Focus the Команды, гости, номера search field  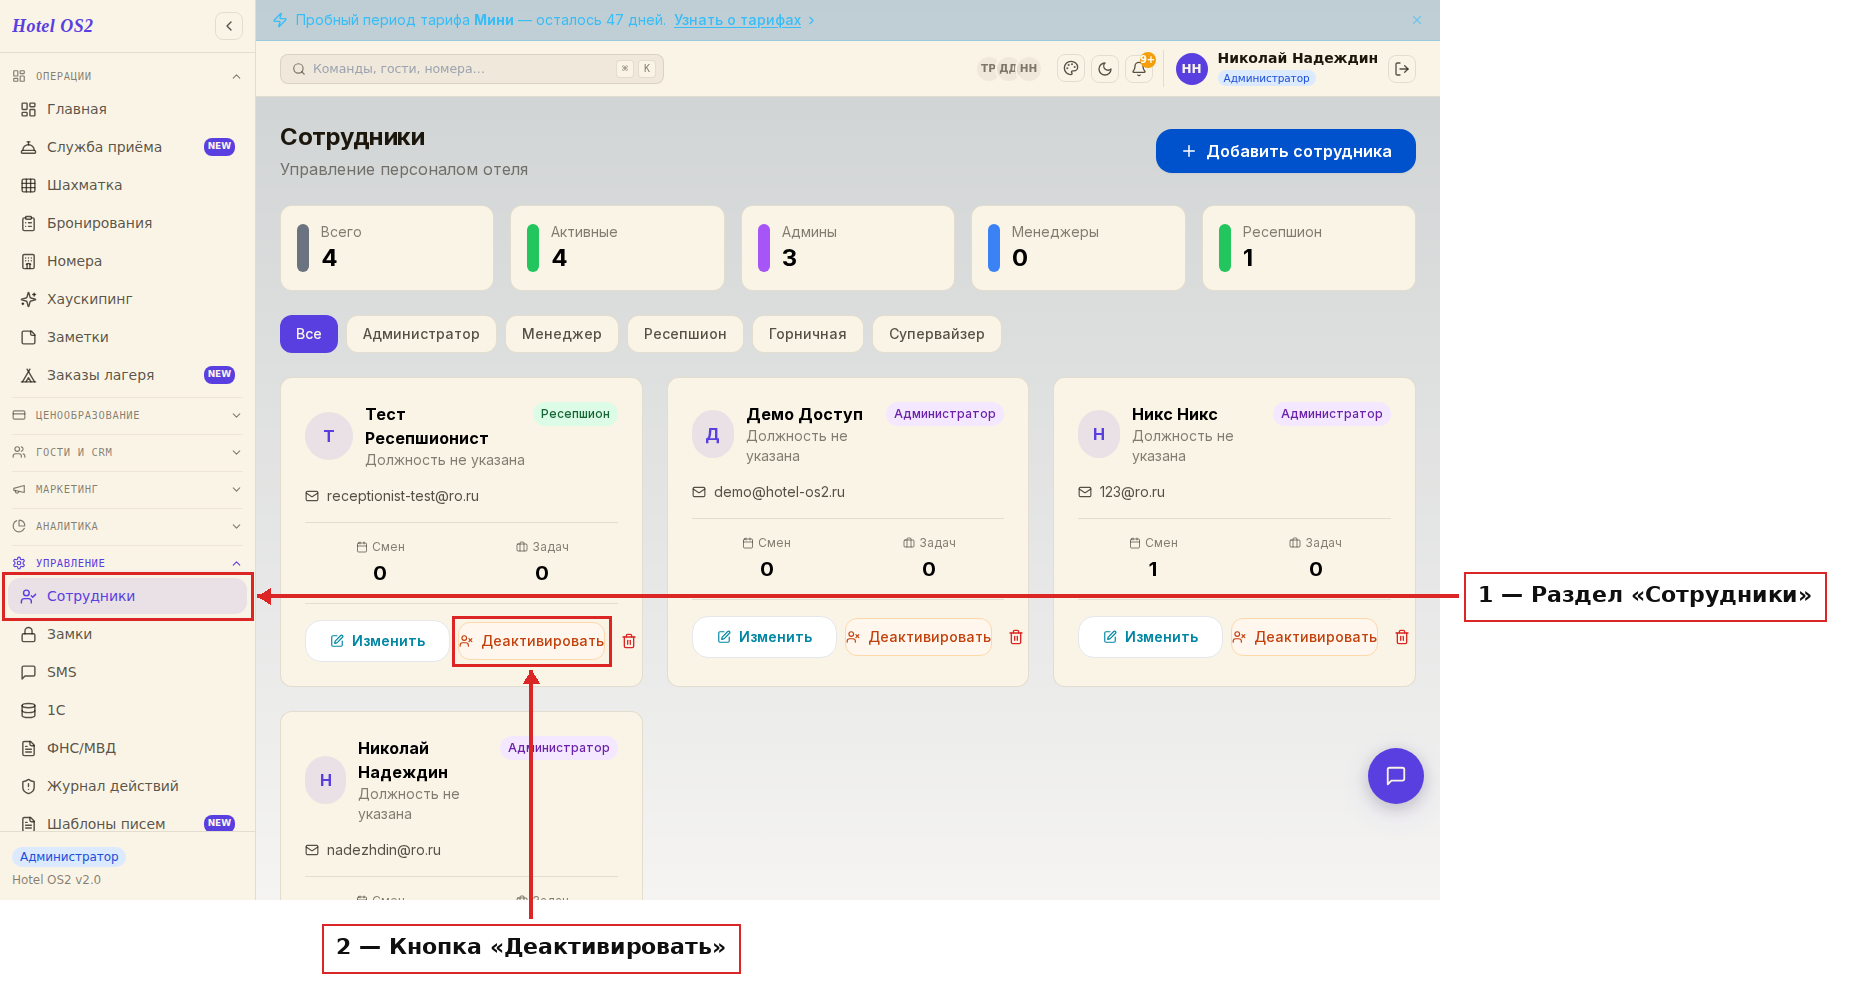click(x=472, y=69)
